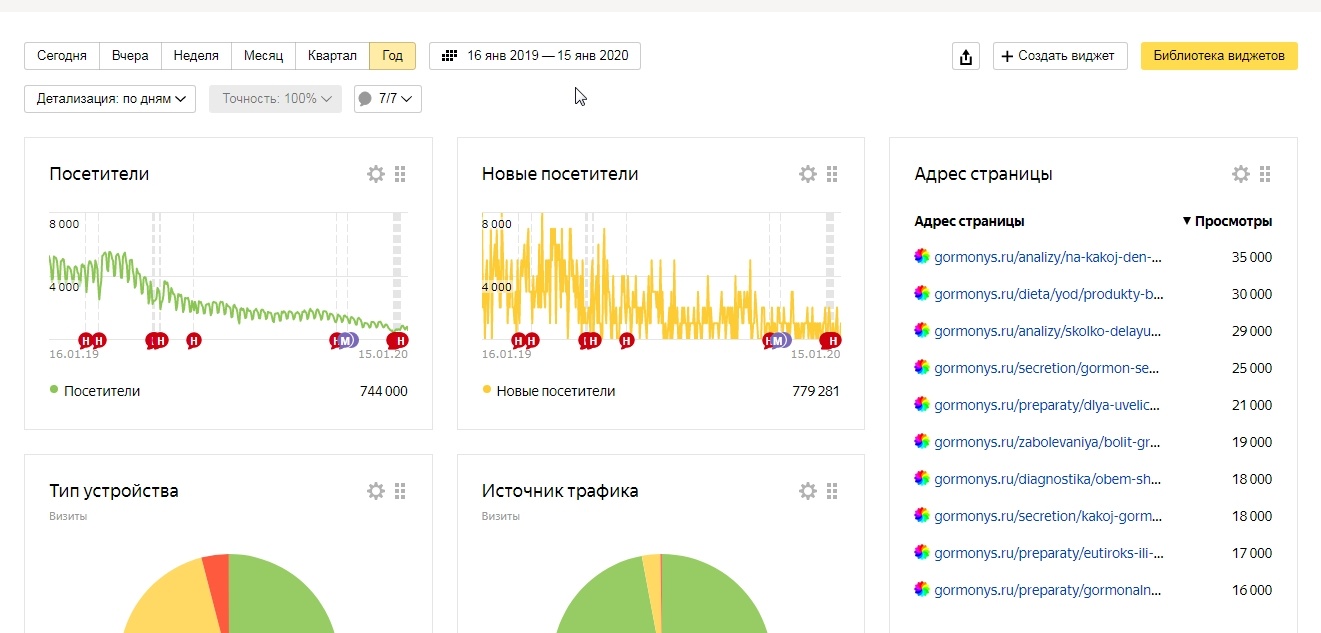Open gormonys.ru/preparaty/dlya-uvelic link
The width and height of the screenshot is (1321, 633).
click(1047, 405)
